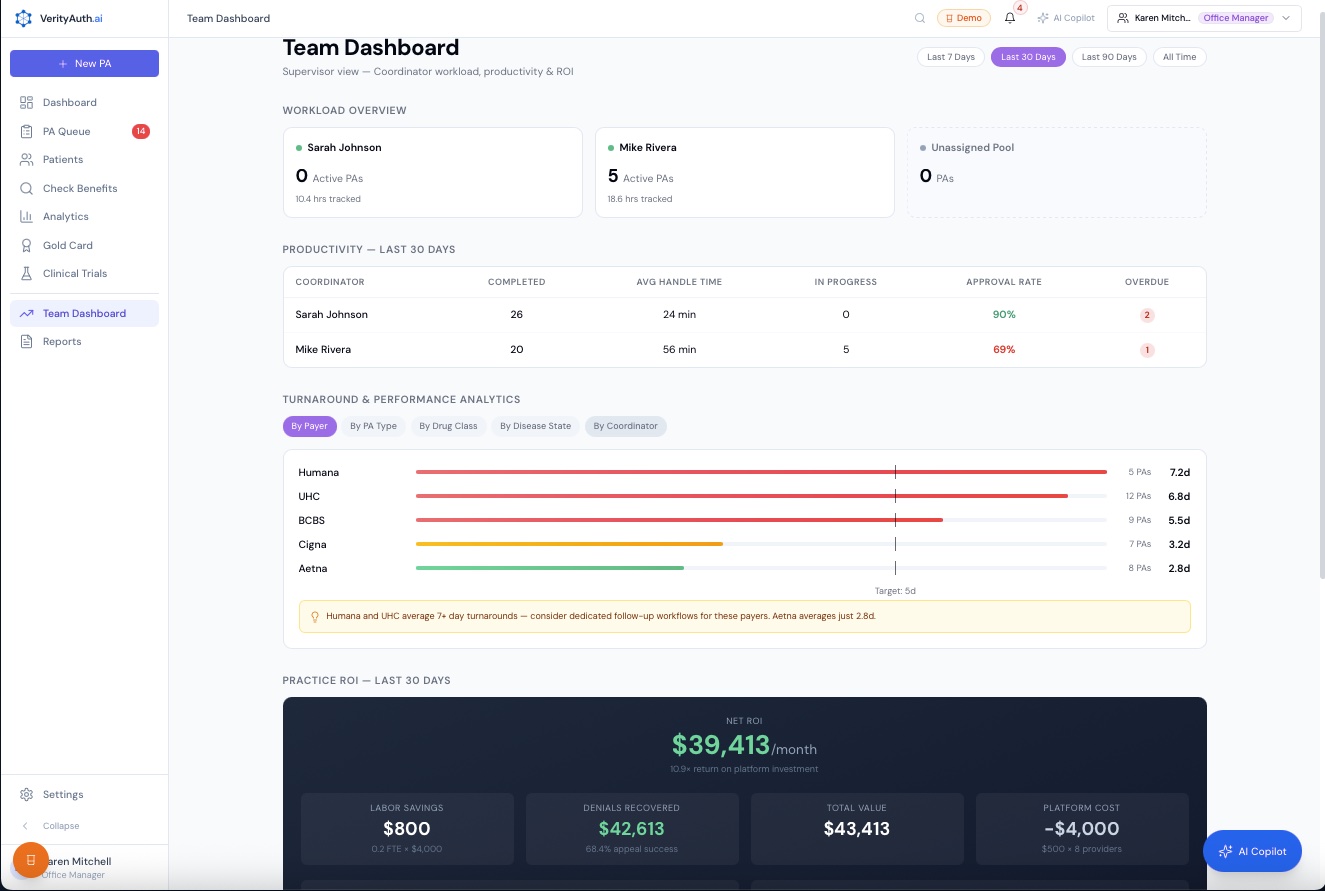Screen dimensions: 1325x891
Task: Select the By Drug Class analytics tab
Action: point(448,426)
